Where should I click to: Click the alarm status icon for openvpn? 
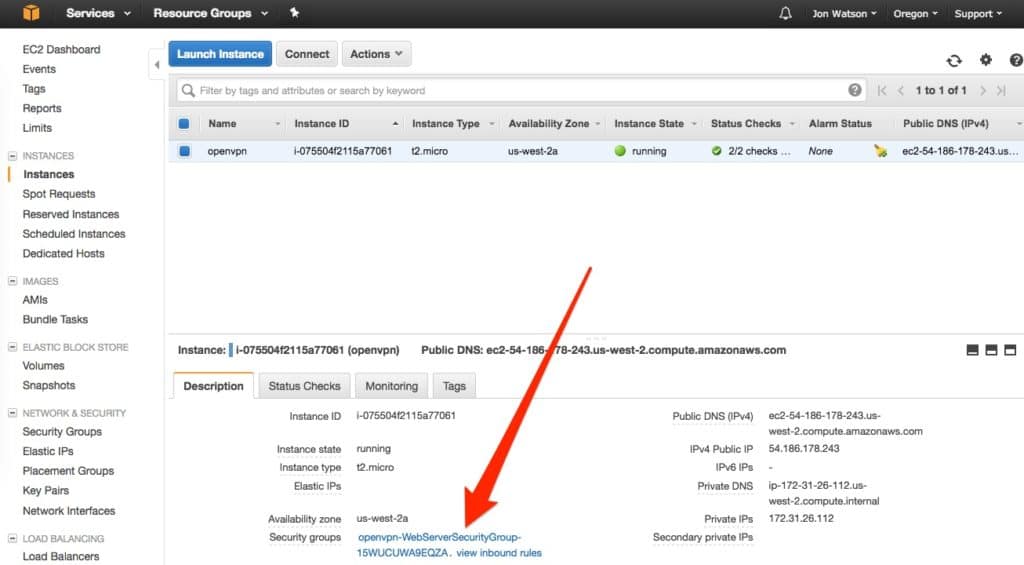tap(880, 151)
